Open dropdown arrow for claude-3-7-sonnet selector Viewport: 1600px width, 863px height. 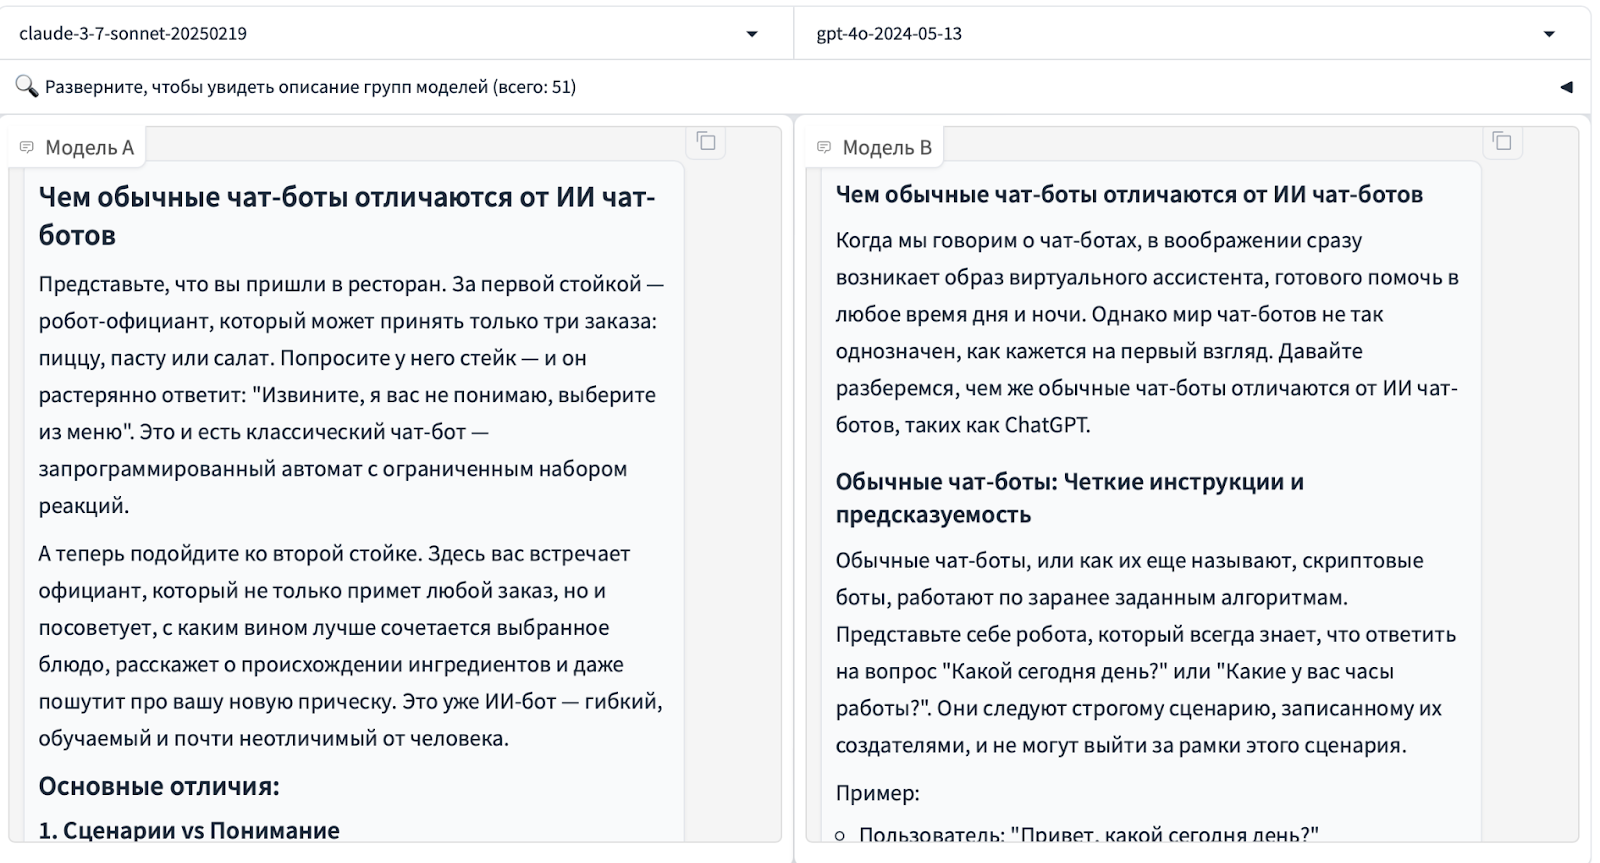(752, 34)
